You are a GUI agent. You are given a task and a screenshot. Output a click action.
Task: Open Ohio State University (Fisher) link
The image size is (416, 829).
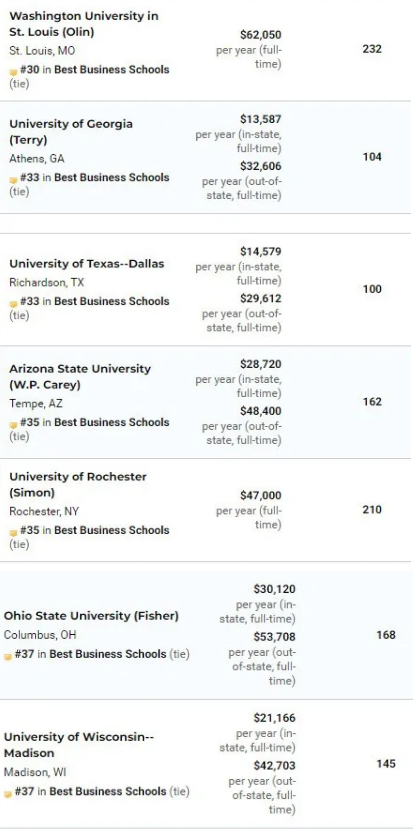pos(91,616)
